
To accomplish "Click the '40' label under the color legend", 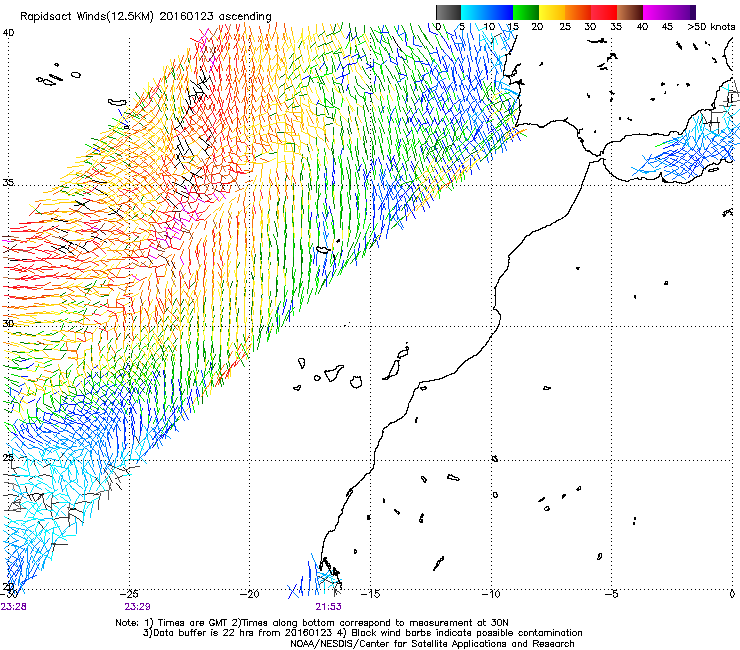I will [x=642, y=27].
